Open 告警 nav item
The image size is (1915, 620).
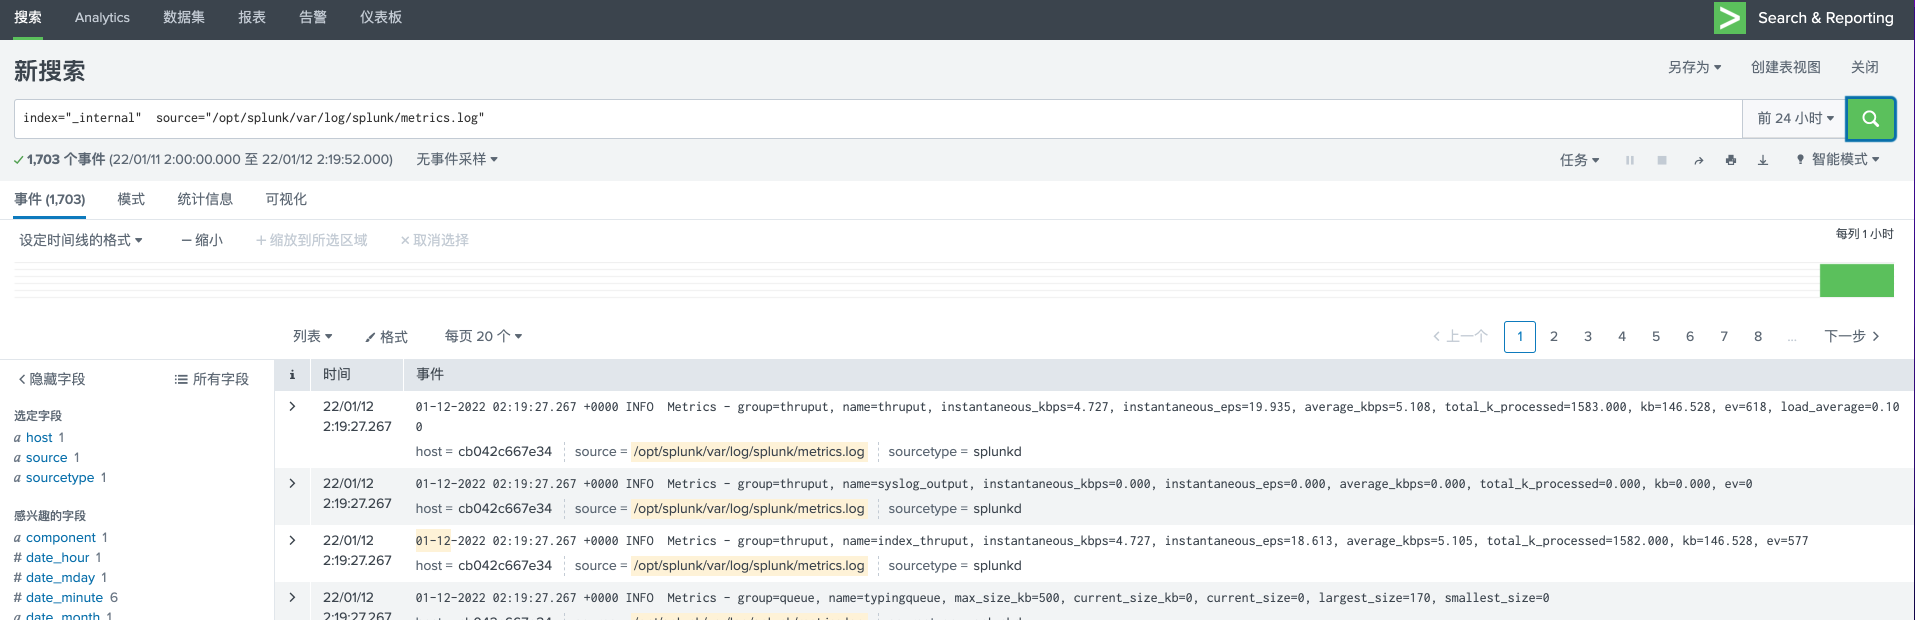(313, 18)
